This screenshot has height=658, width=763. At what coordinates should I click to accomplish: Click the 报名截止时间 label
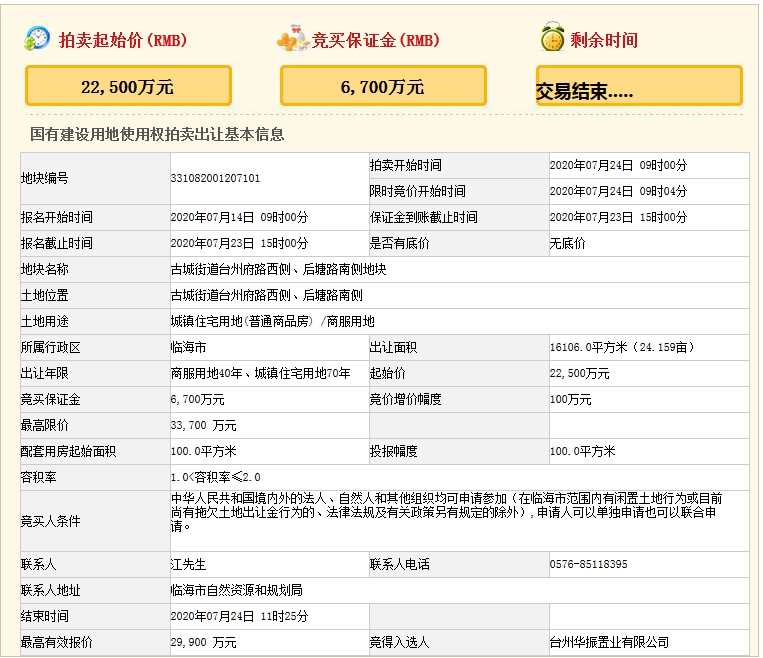pyautogui.click(x=56, y=243)
